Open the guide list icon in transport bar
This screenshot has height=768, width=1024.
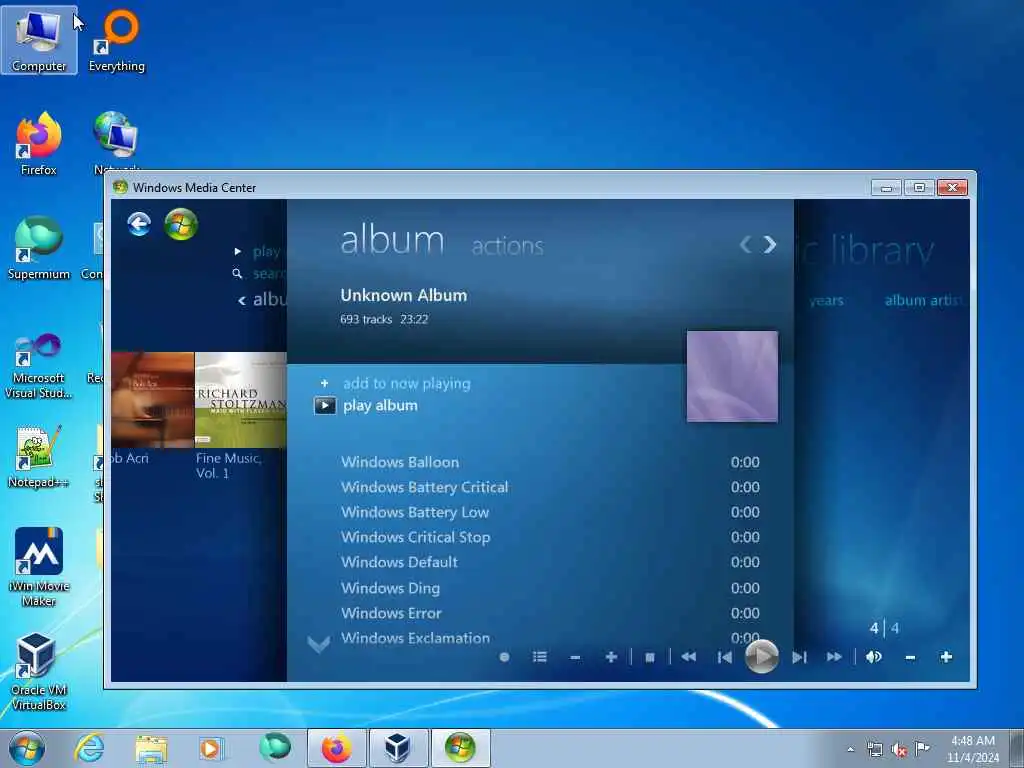[x=539, y=657]
